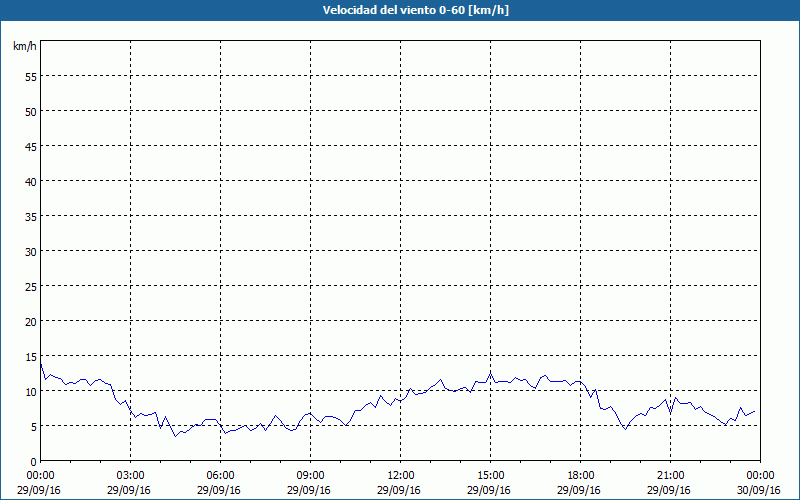Click the chart title "Velocidad del viento 0-60"
Screen dimensions: 800x500
point(399,10)
